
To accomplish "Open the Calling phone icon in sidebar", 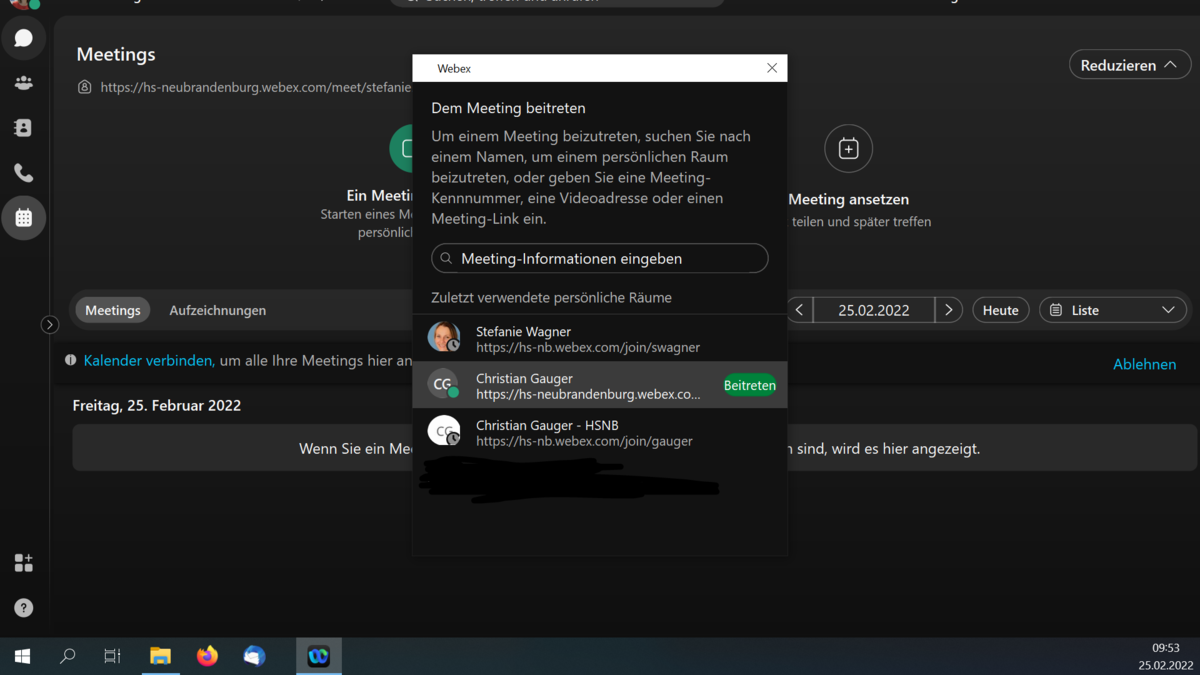I will (24, 172).
